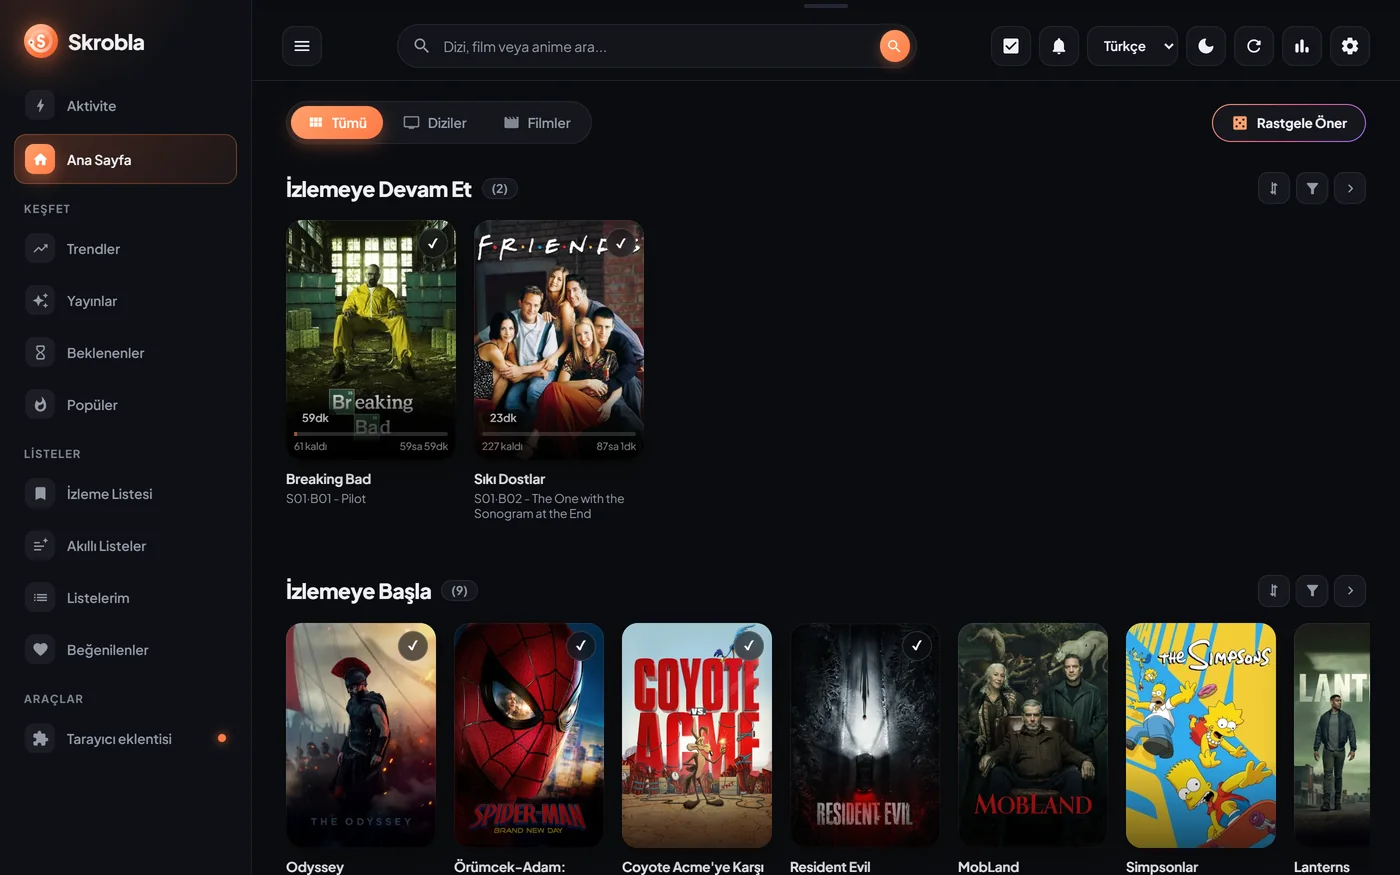Open Beklenenler hourglass item
1400x875 pixels.
(x=125, y=353)
